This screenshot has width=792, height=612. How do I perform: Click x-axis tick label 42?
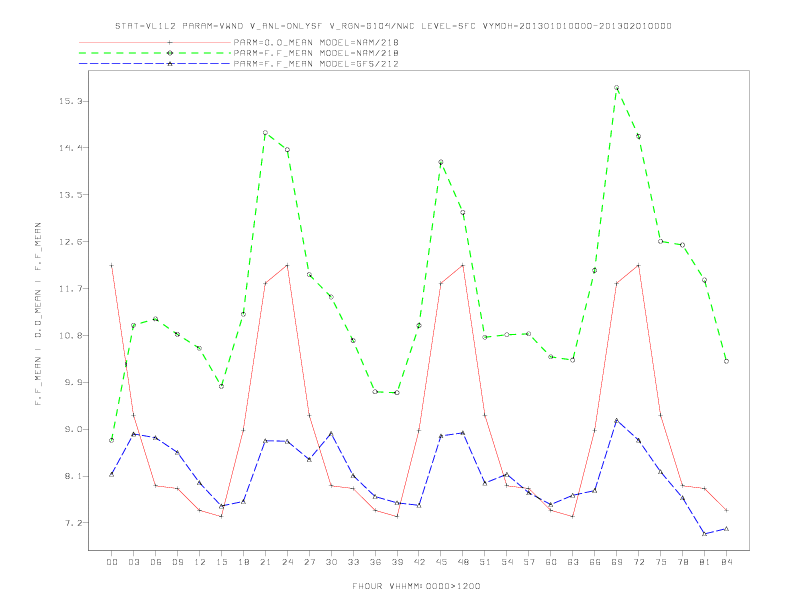point(419,562)
